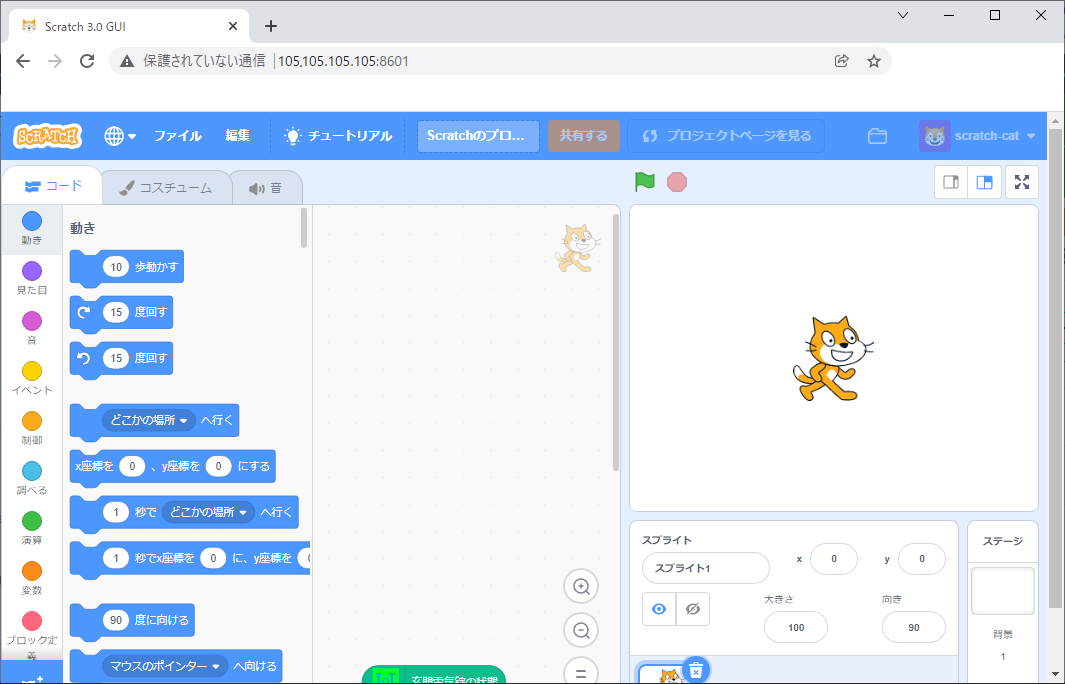
Task: Click the red stop button
Action: click(676, 182)
